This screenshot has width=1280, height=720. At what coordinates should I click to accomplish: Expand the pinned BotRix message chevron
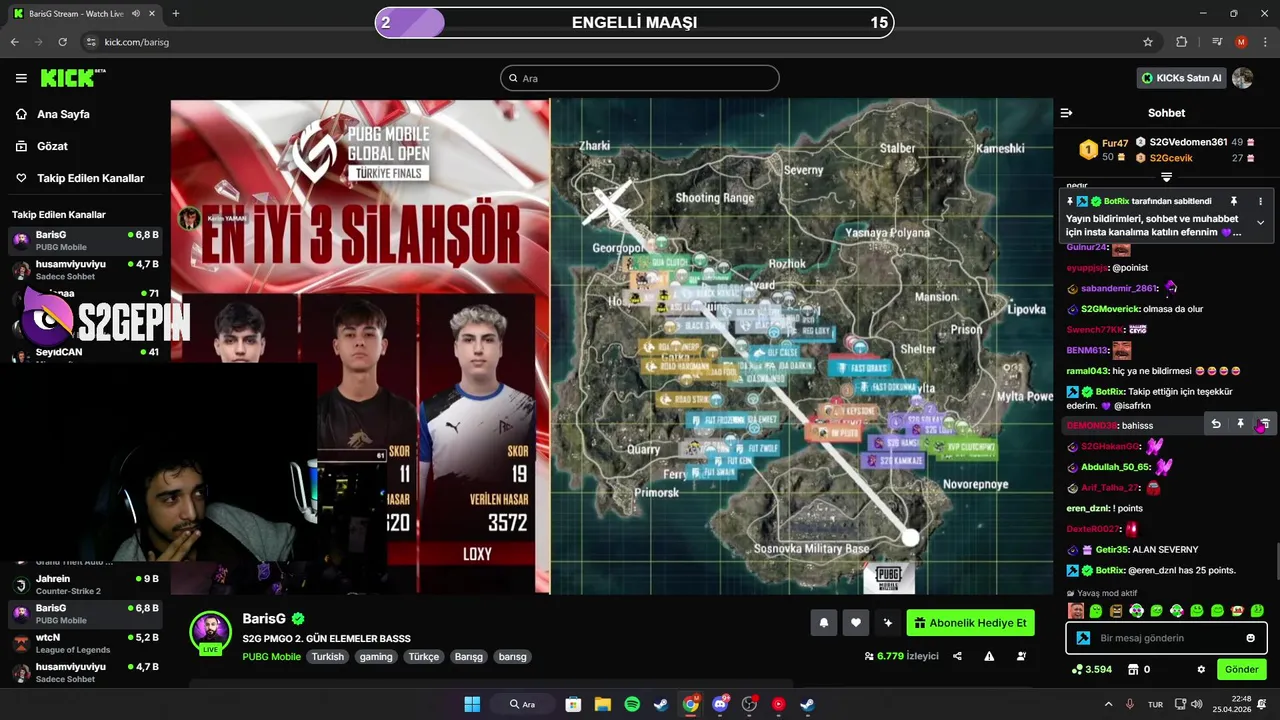[x=1260, y=222]
